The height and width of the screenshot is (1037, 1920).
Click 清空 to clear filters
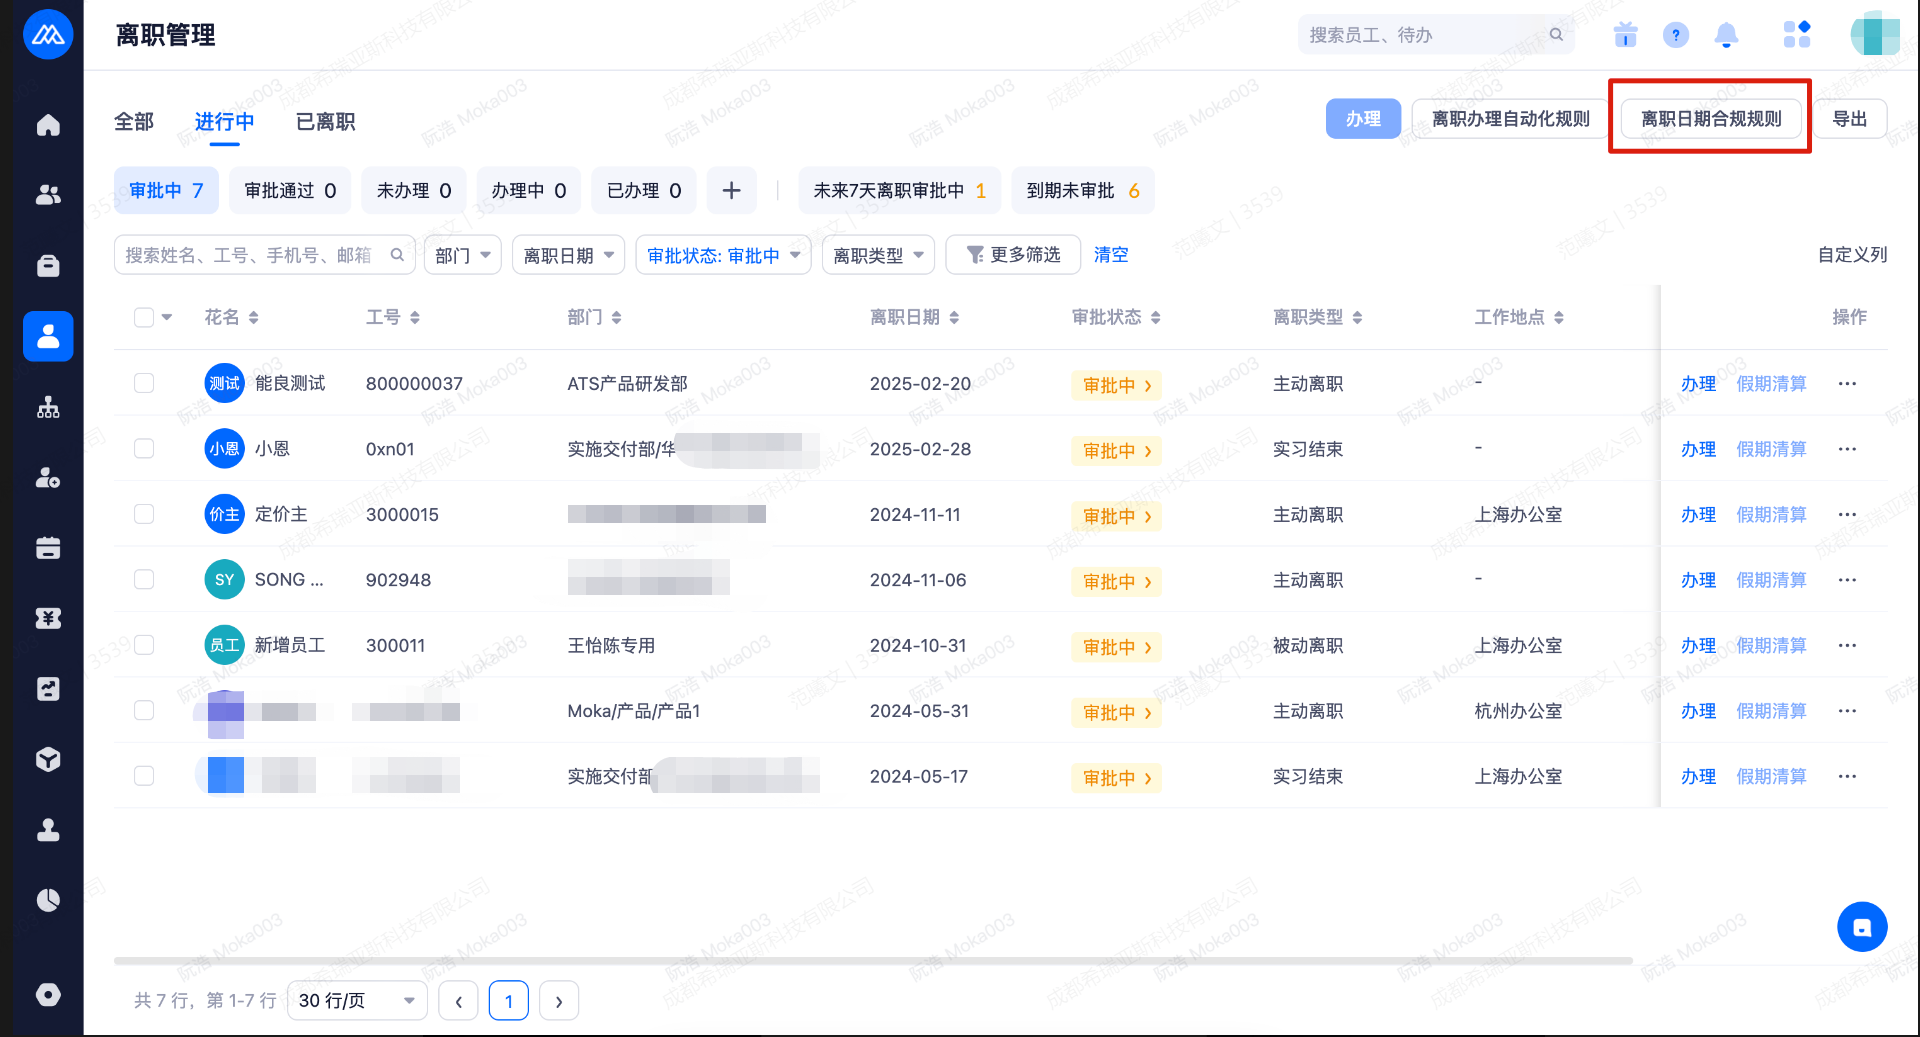(1111, 255)
